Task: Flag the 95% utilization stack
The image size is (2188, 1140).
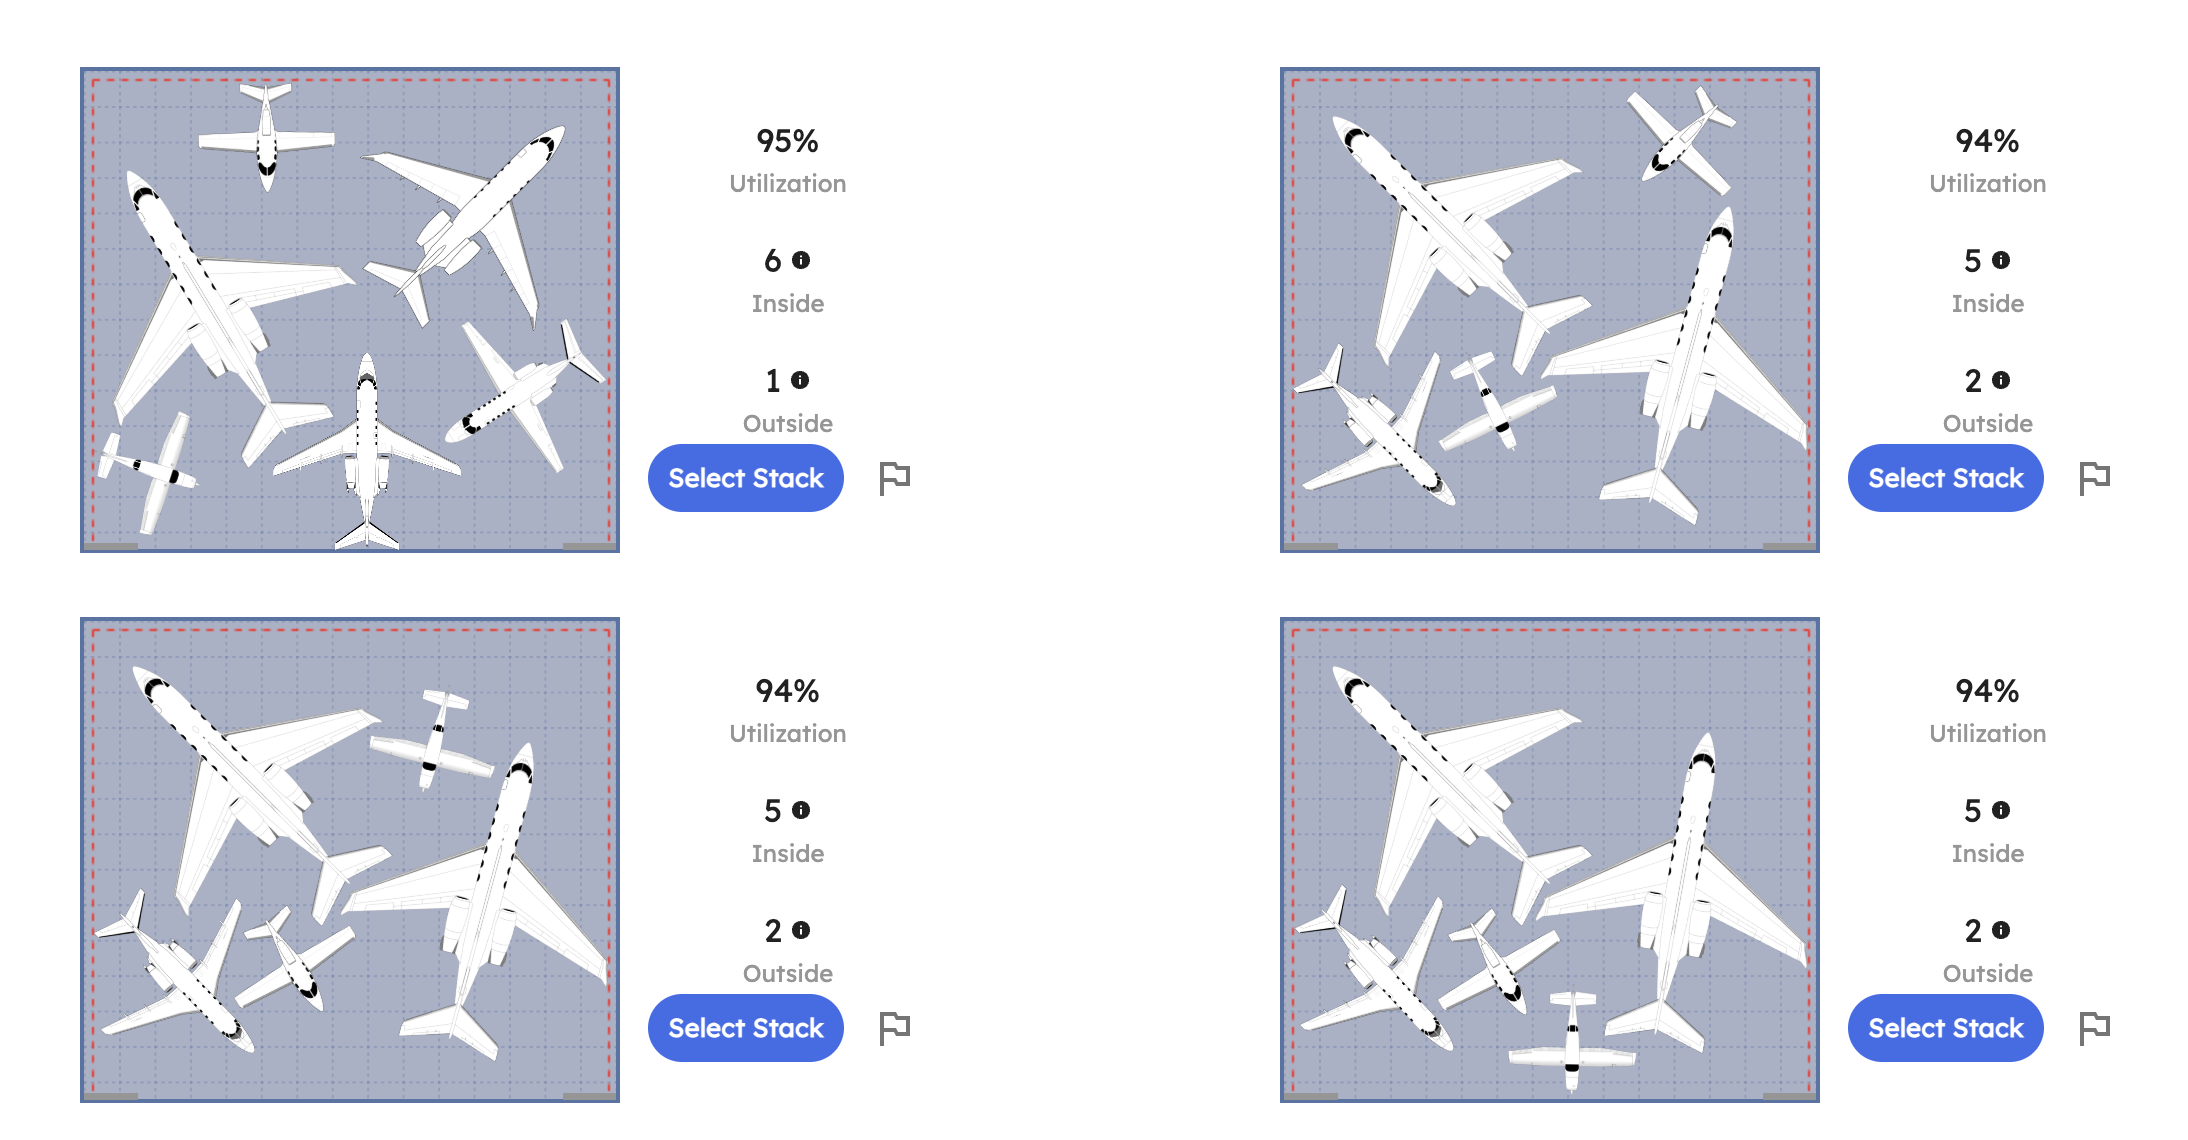Action: [894, 478]
